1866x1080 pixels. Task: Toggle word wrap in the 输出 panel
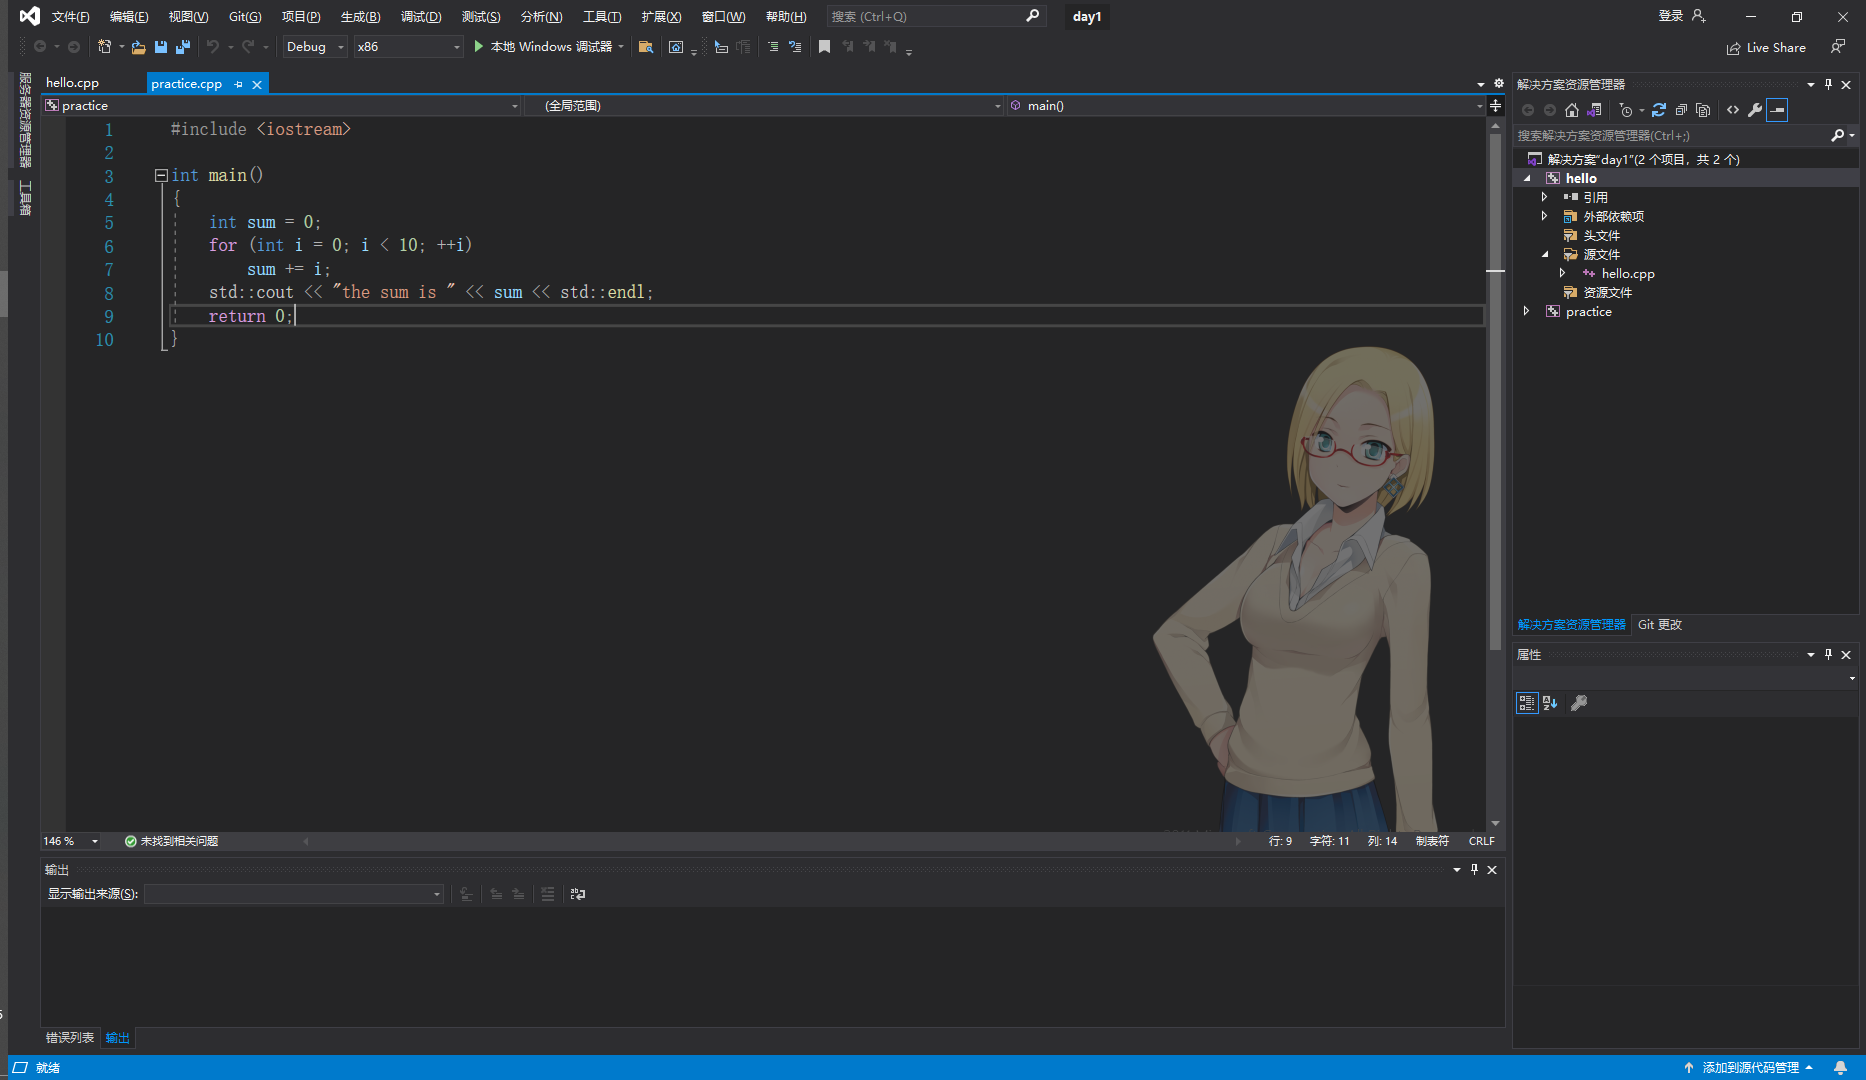(578, 894)
